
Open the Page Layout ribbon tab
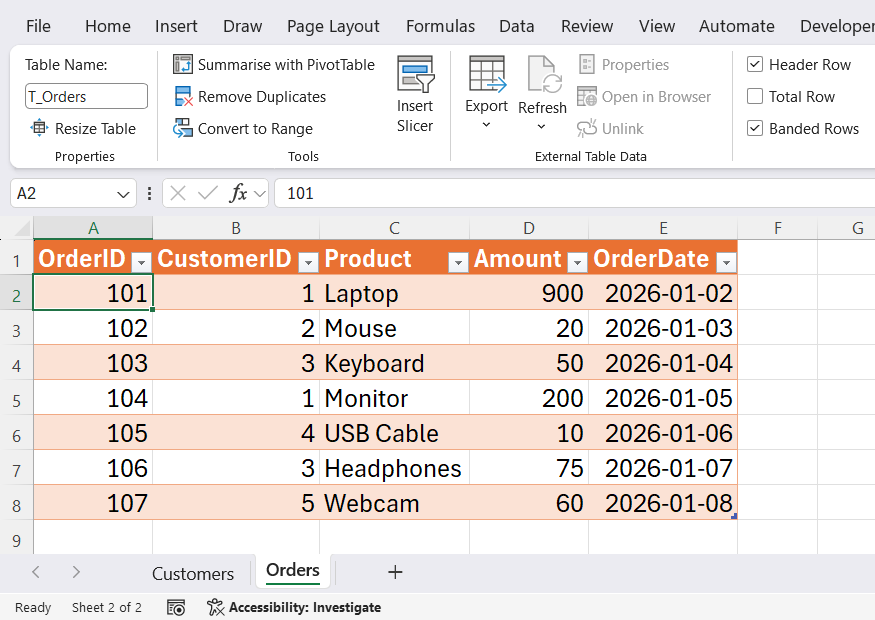tap(333, 26)
